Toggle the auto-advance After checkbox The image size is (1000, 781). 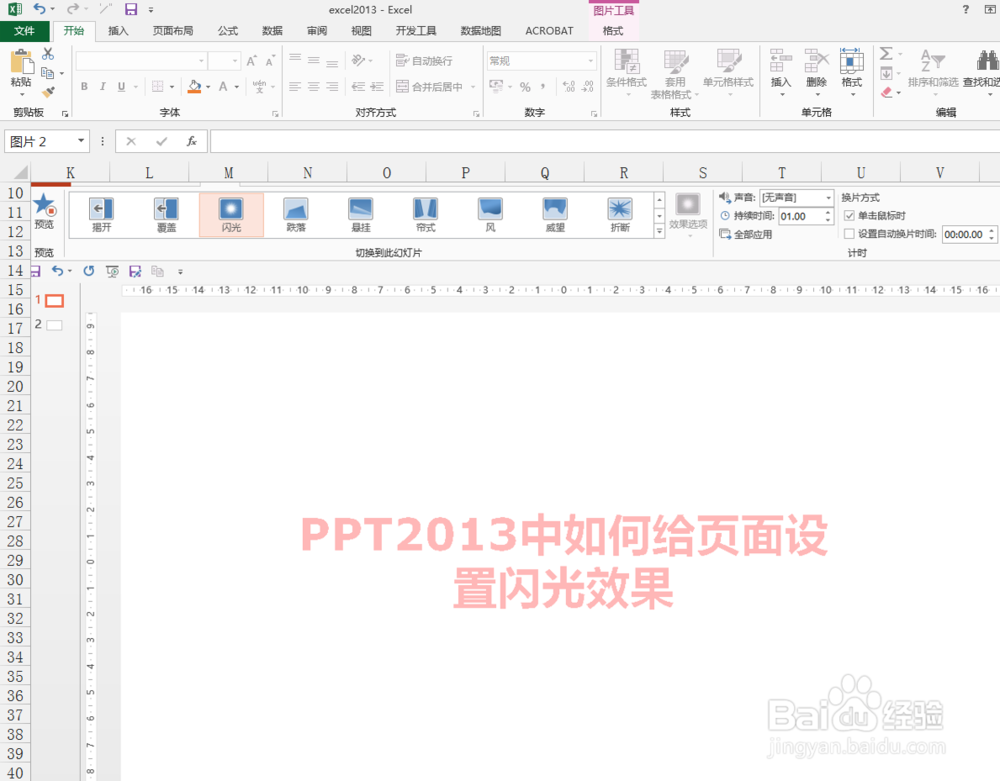849,234
